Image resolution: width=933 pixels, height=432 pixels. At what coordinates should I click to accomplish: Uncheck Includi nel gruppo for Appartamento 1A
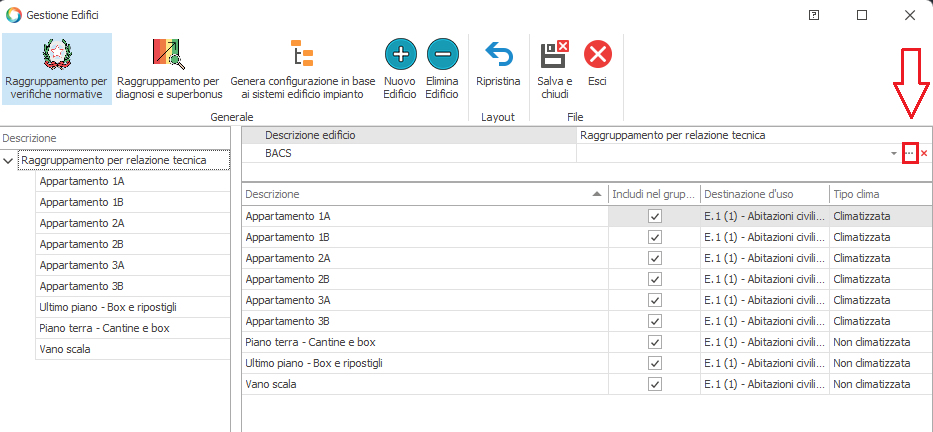point(655,216)
